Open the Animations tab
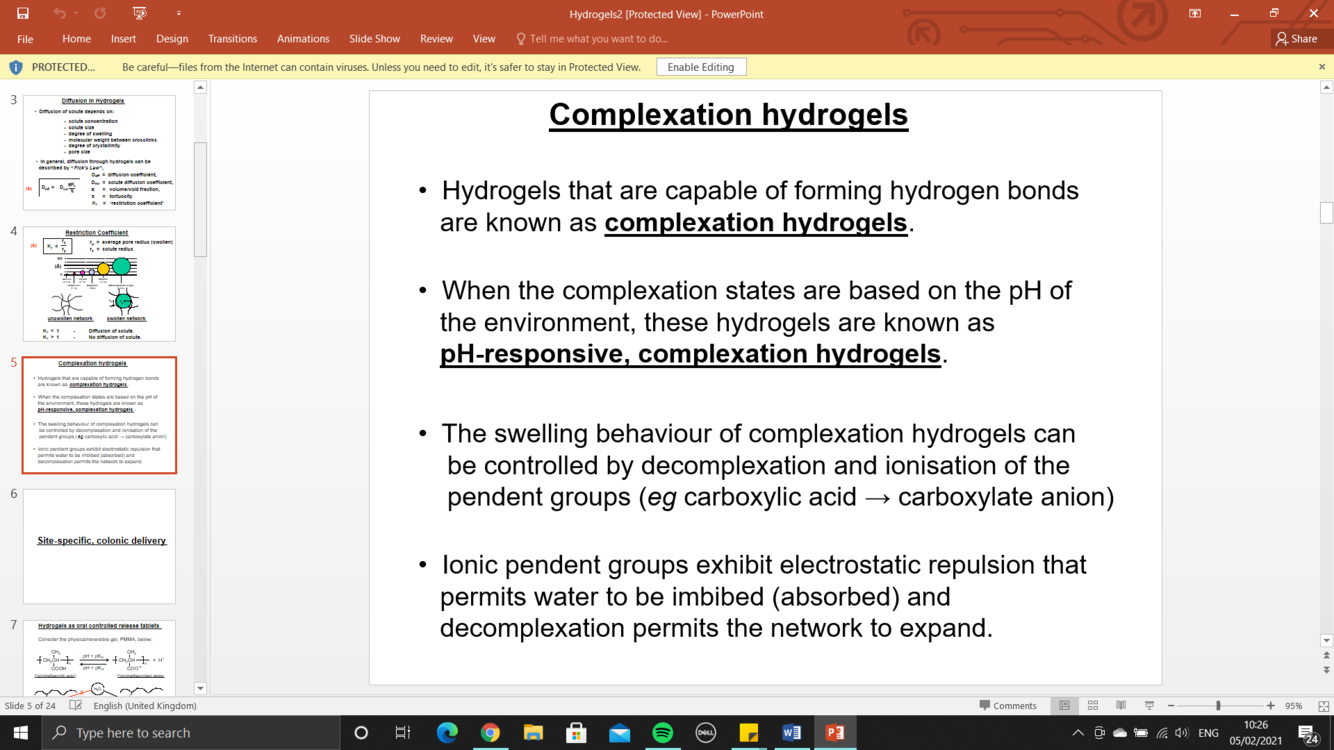 tap(303, 39)
